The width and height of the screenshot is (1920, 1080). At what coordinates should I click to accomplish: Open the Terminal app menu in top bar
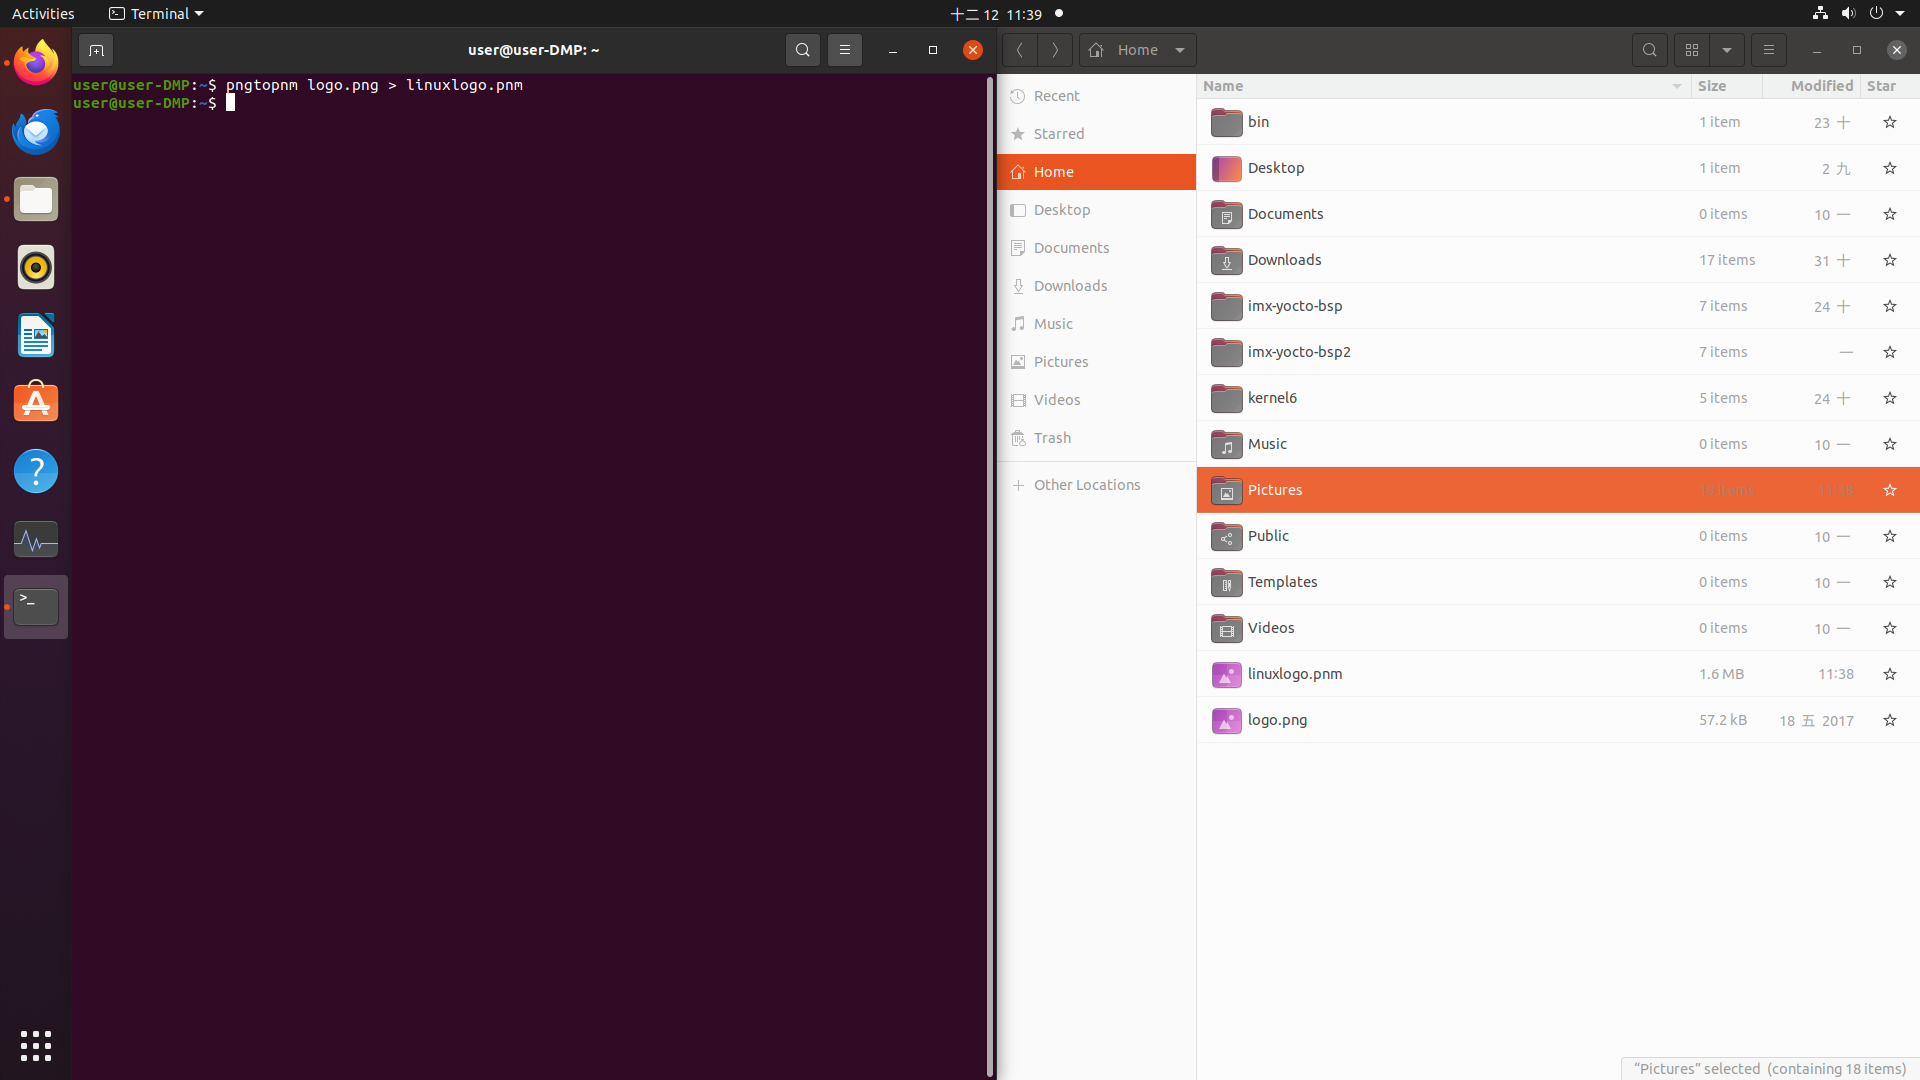(x=156, y=14)
